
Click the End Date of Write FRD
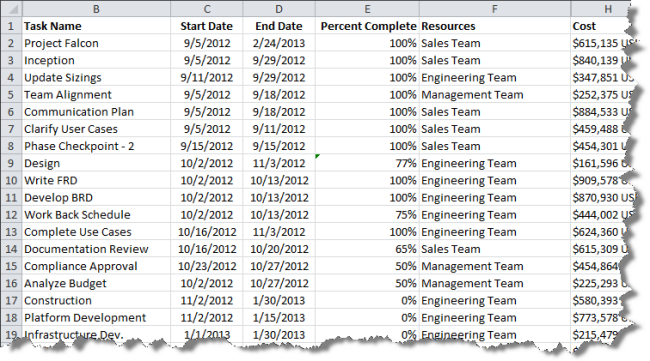(279, 180)
